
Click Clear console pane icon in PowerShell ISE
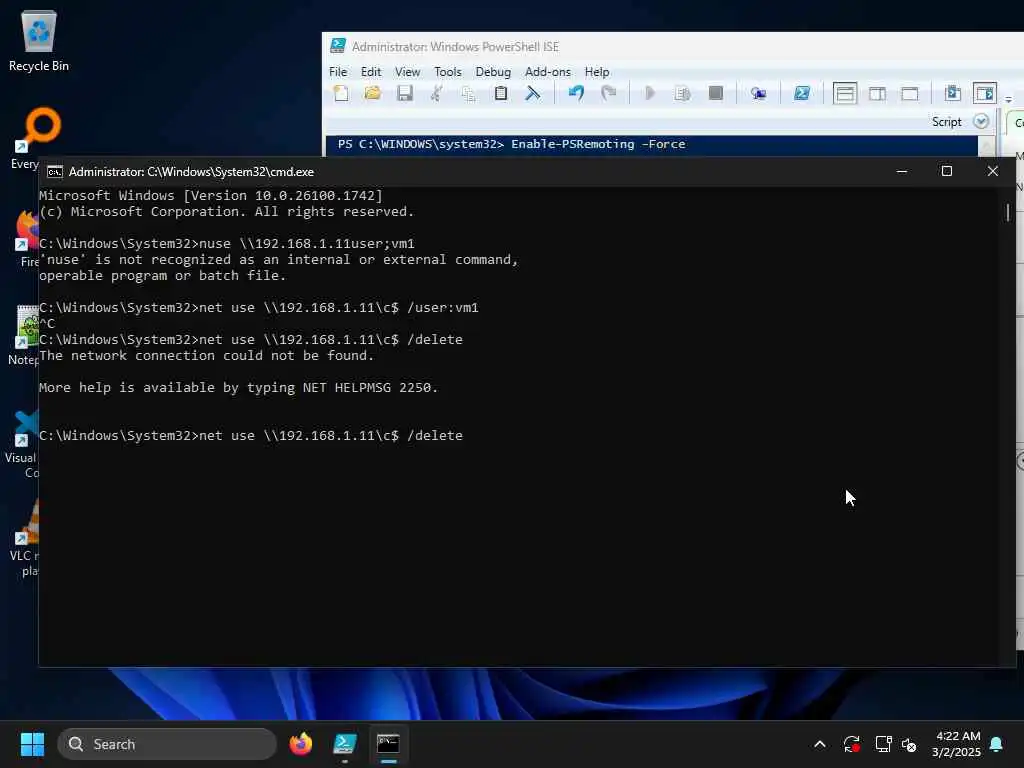[533, 93]
